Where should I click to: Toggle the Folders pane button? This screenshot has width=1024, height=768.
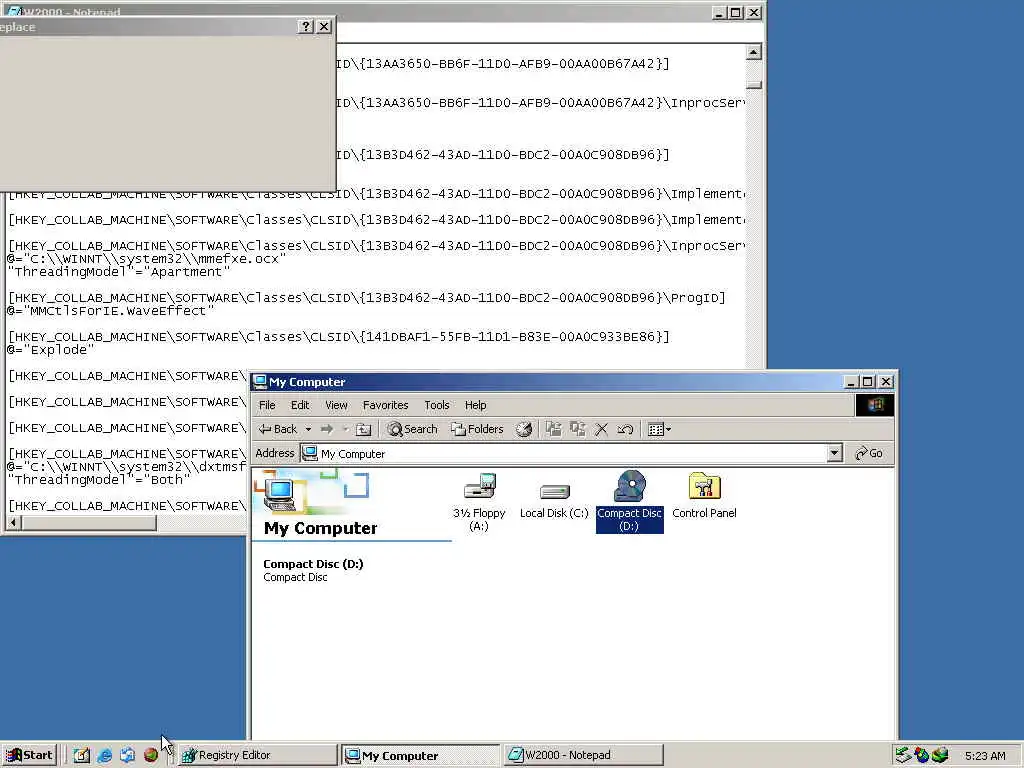click(x=477, y=429)
